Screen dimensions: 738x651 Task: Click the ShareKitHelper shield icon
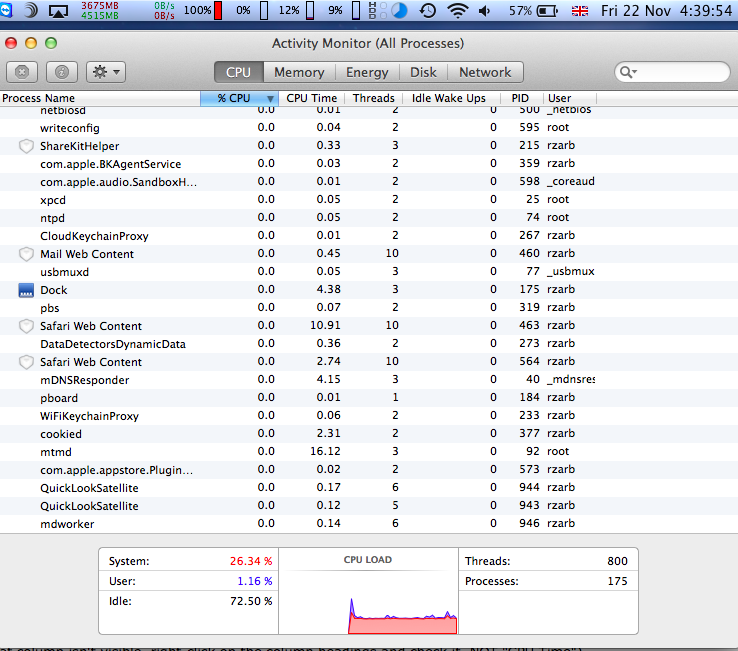click(26, 146)
